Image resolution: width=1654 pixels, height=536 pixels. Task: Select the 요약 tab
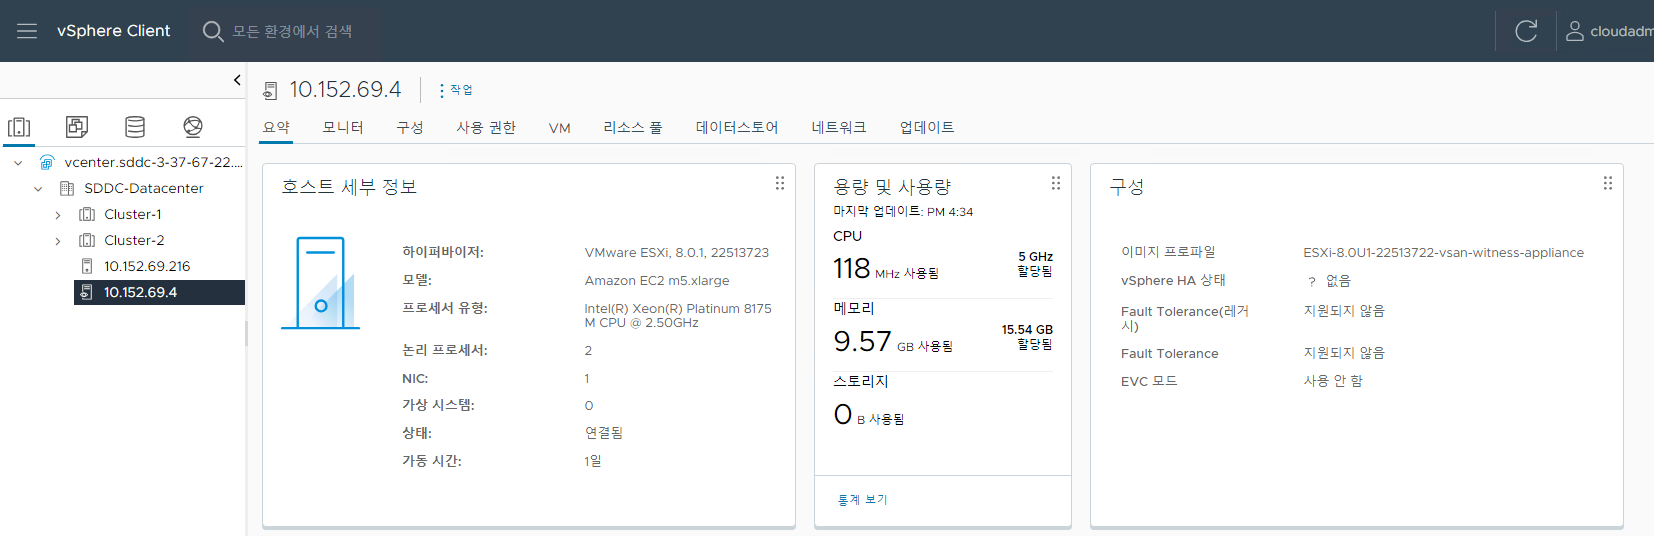(x=276, y=127)
